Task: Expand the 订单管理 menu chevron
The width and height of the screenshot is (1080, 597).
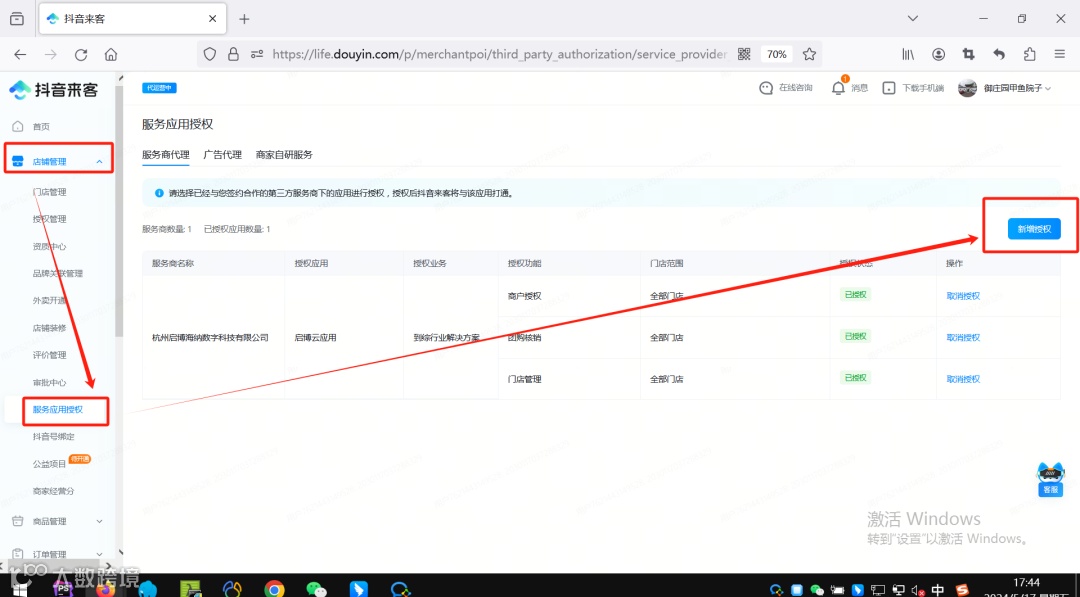Action: click(99, 554)
